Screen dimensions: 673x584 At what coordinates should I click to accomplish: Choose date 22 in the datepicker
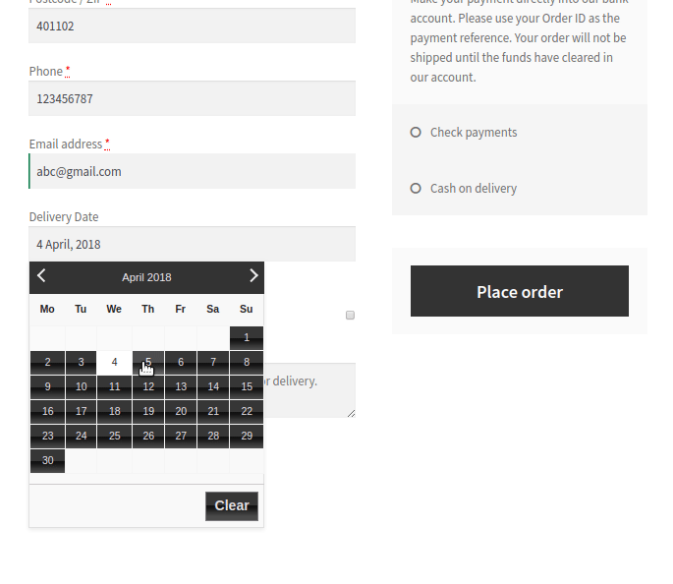tap(246, 412)
